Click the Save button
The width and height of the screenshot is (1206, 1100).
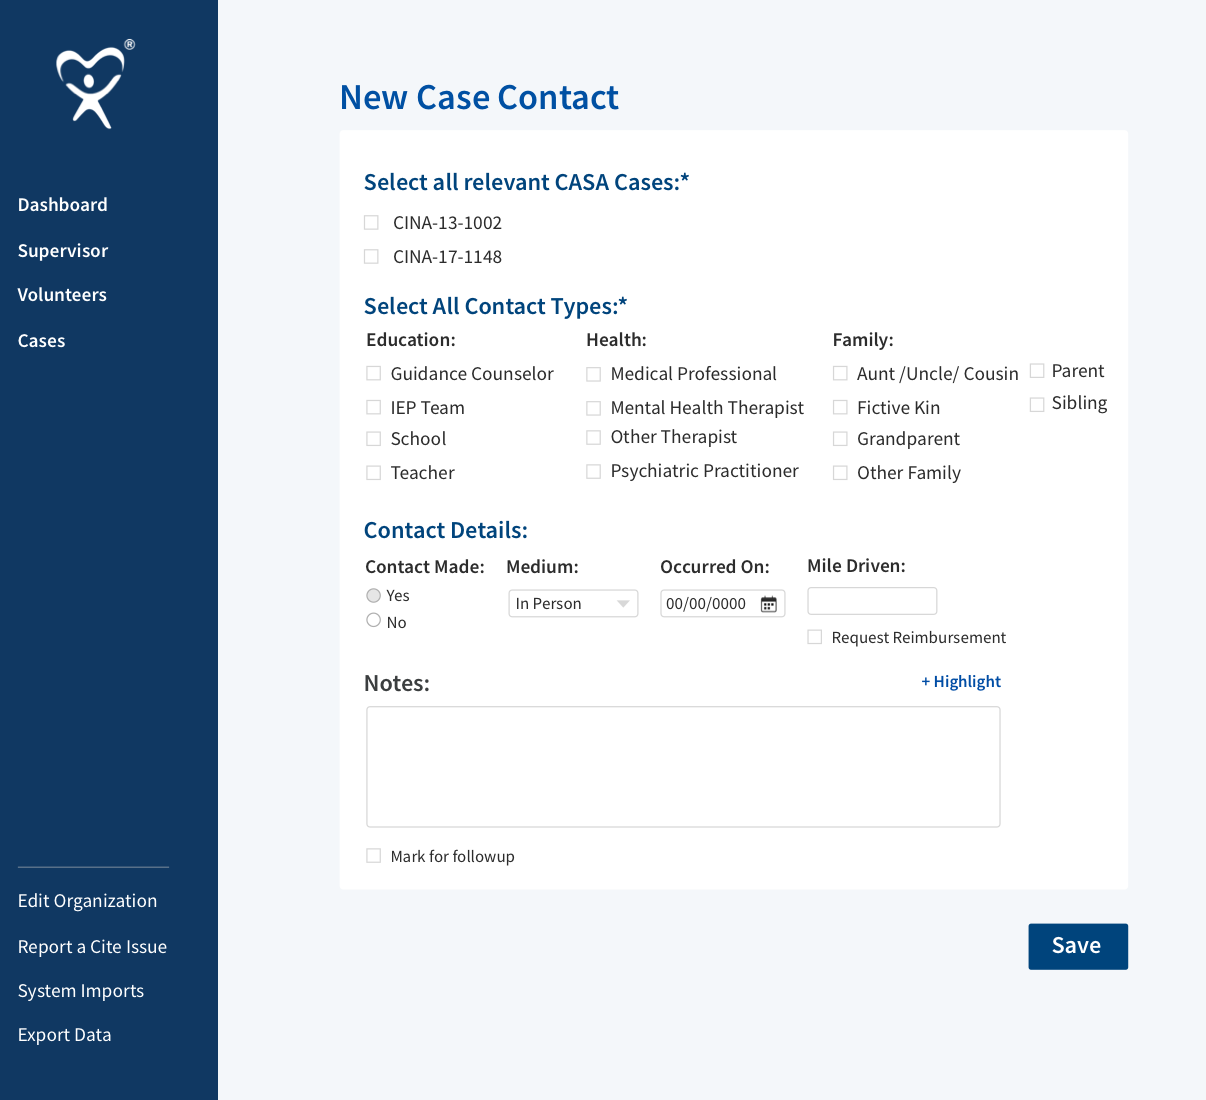(x=1078, y=946)
